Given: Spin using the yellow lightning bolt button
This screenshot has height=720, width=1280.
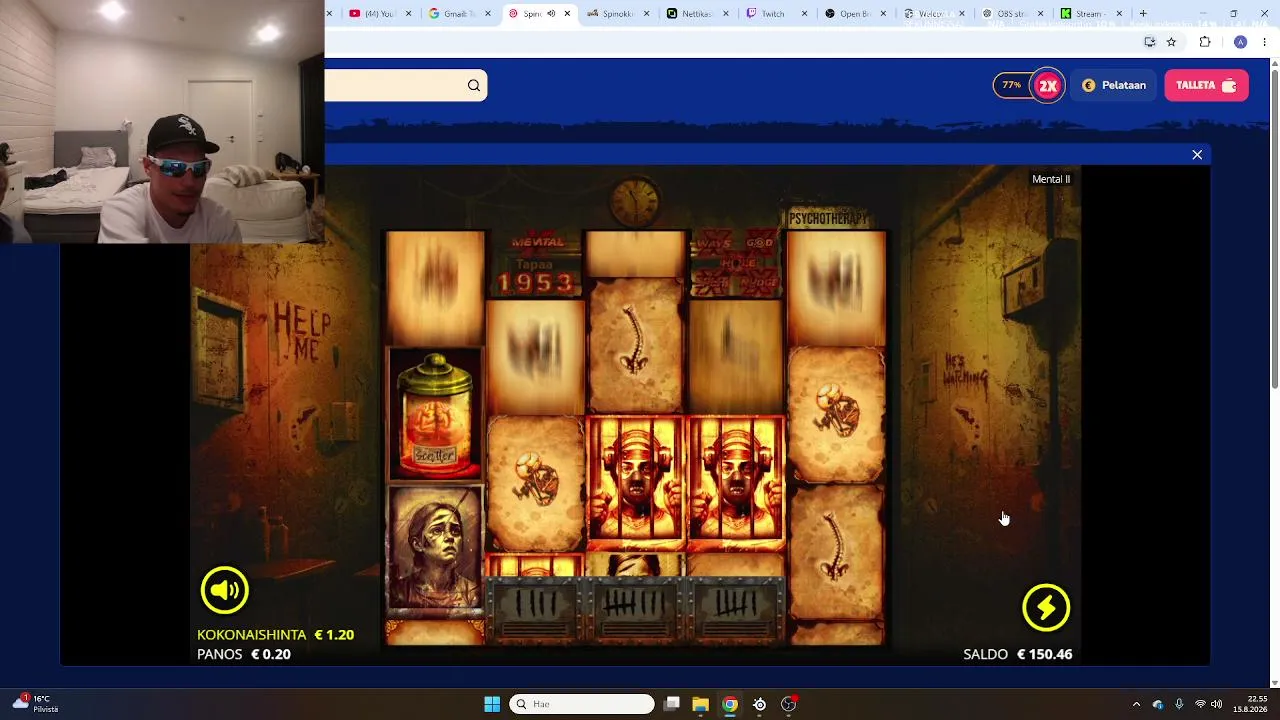Looking at the screenshot, I should (1046, 607).
